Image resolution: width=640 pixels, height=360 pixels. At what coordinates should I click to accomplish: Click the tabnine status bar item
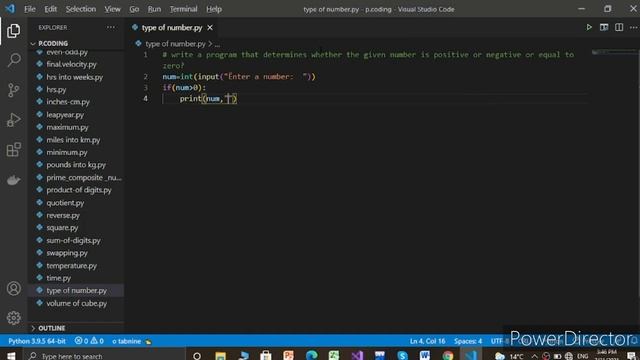point(131,341)
